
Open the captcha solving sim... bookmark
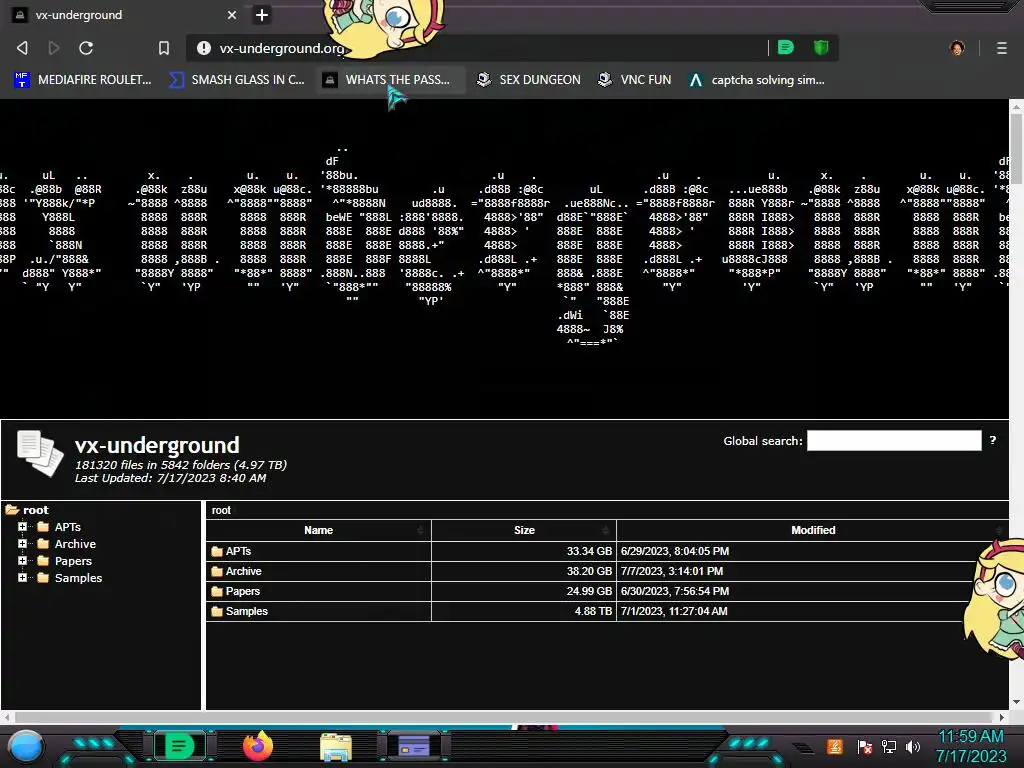[758, 80]
